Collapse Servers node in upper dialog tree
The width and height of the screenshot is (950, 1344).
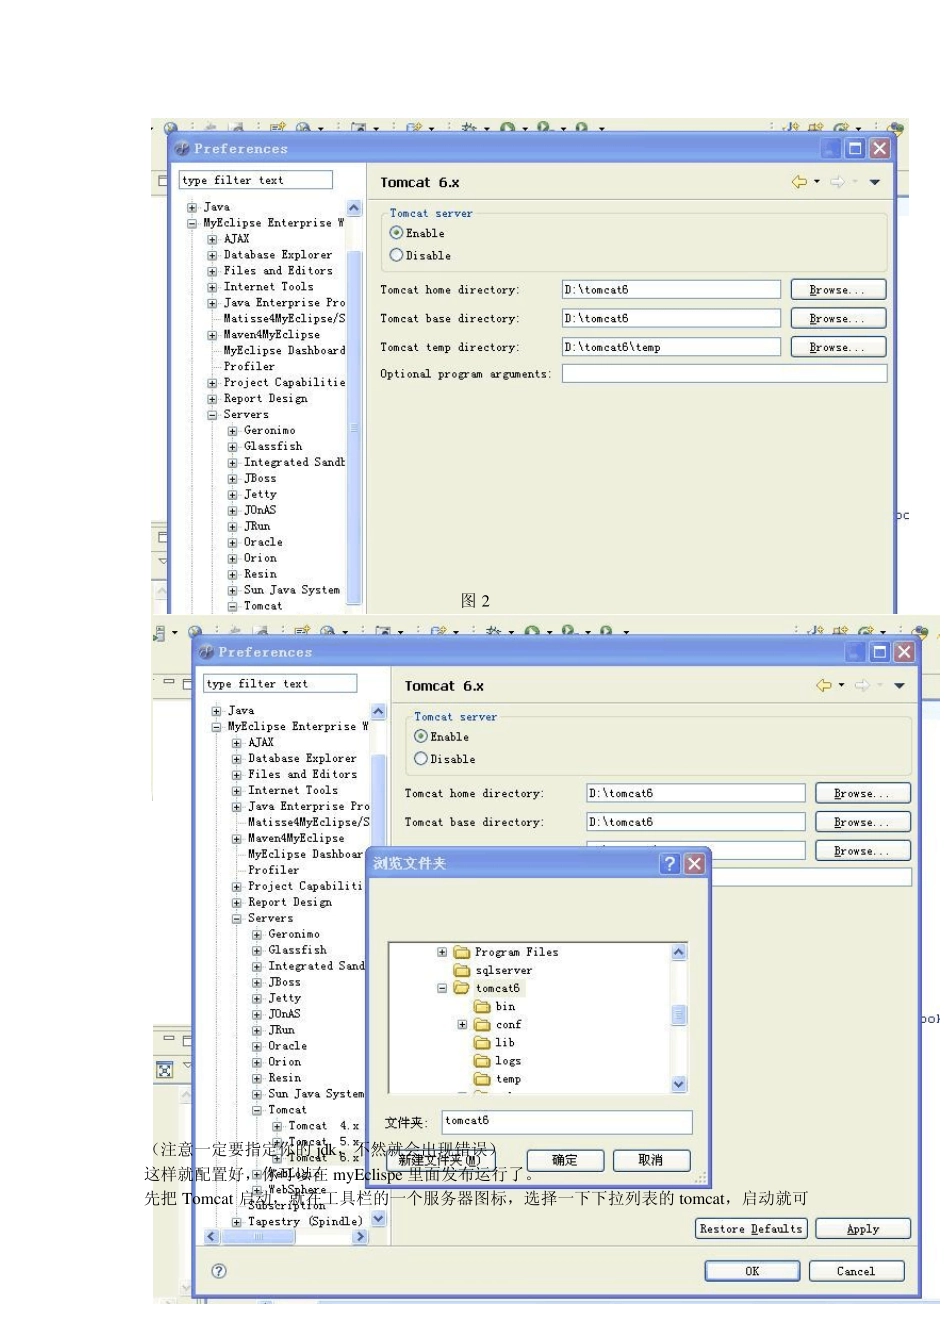click(x=212, y=414)
